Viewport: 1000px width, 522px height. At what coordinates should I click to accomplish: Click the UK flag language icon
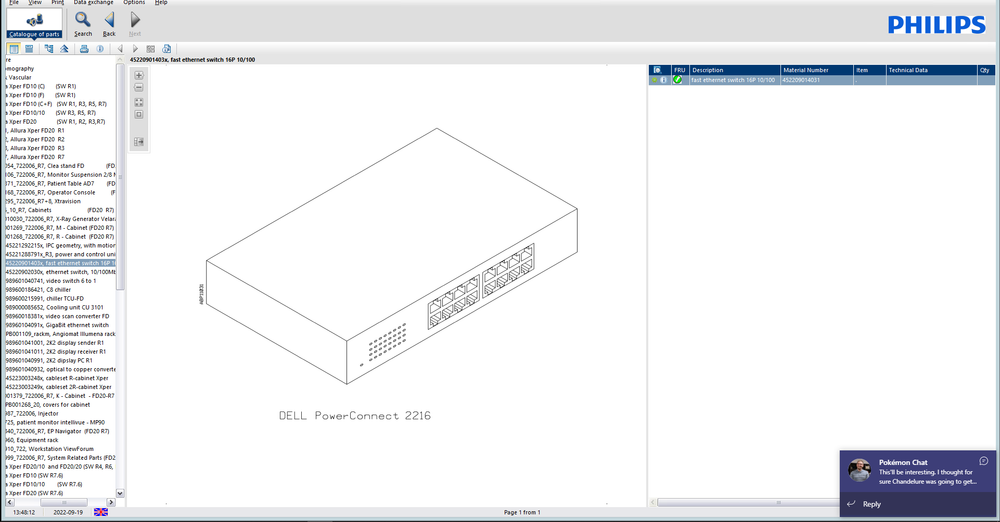pyautogui.click(x=101, y=512)
